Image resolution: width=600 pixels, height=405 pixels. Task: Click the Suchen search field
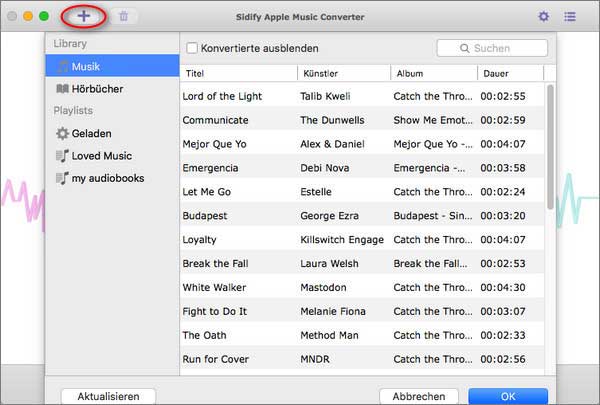(492, 48)
